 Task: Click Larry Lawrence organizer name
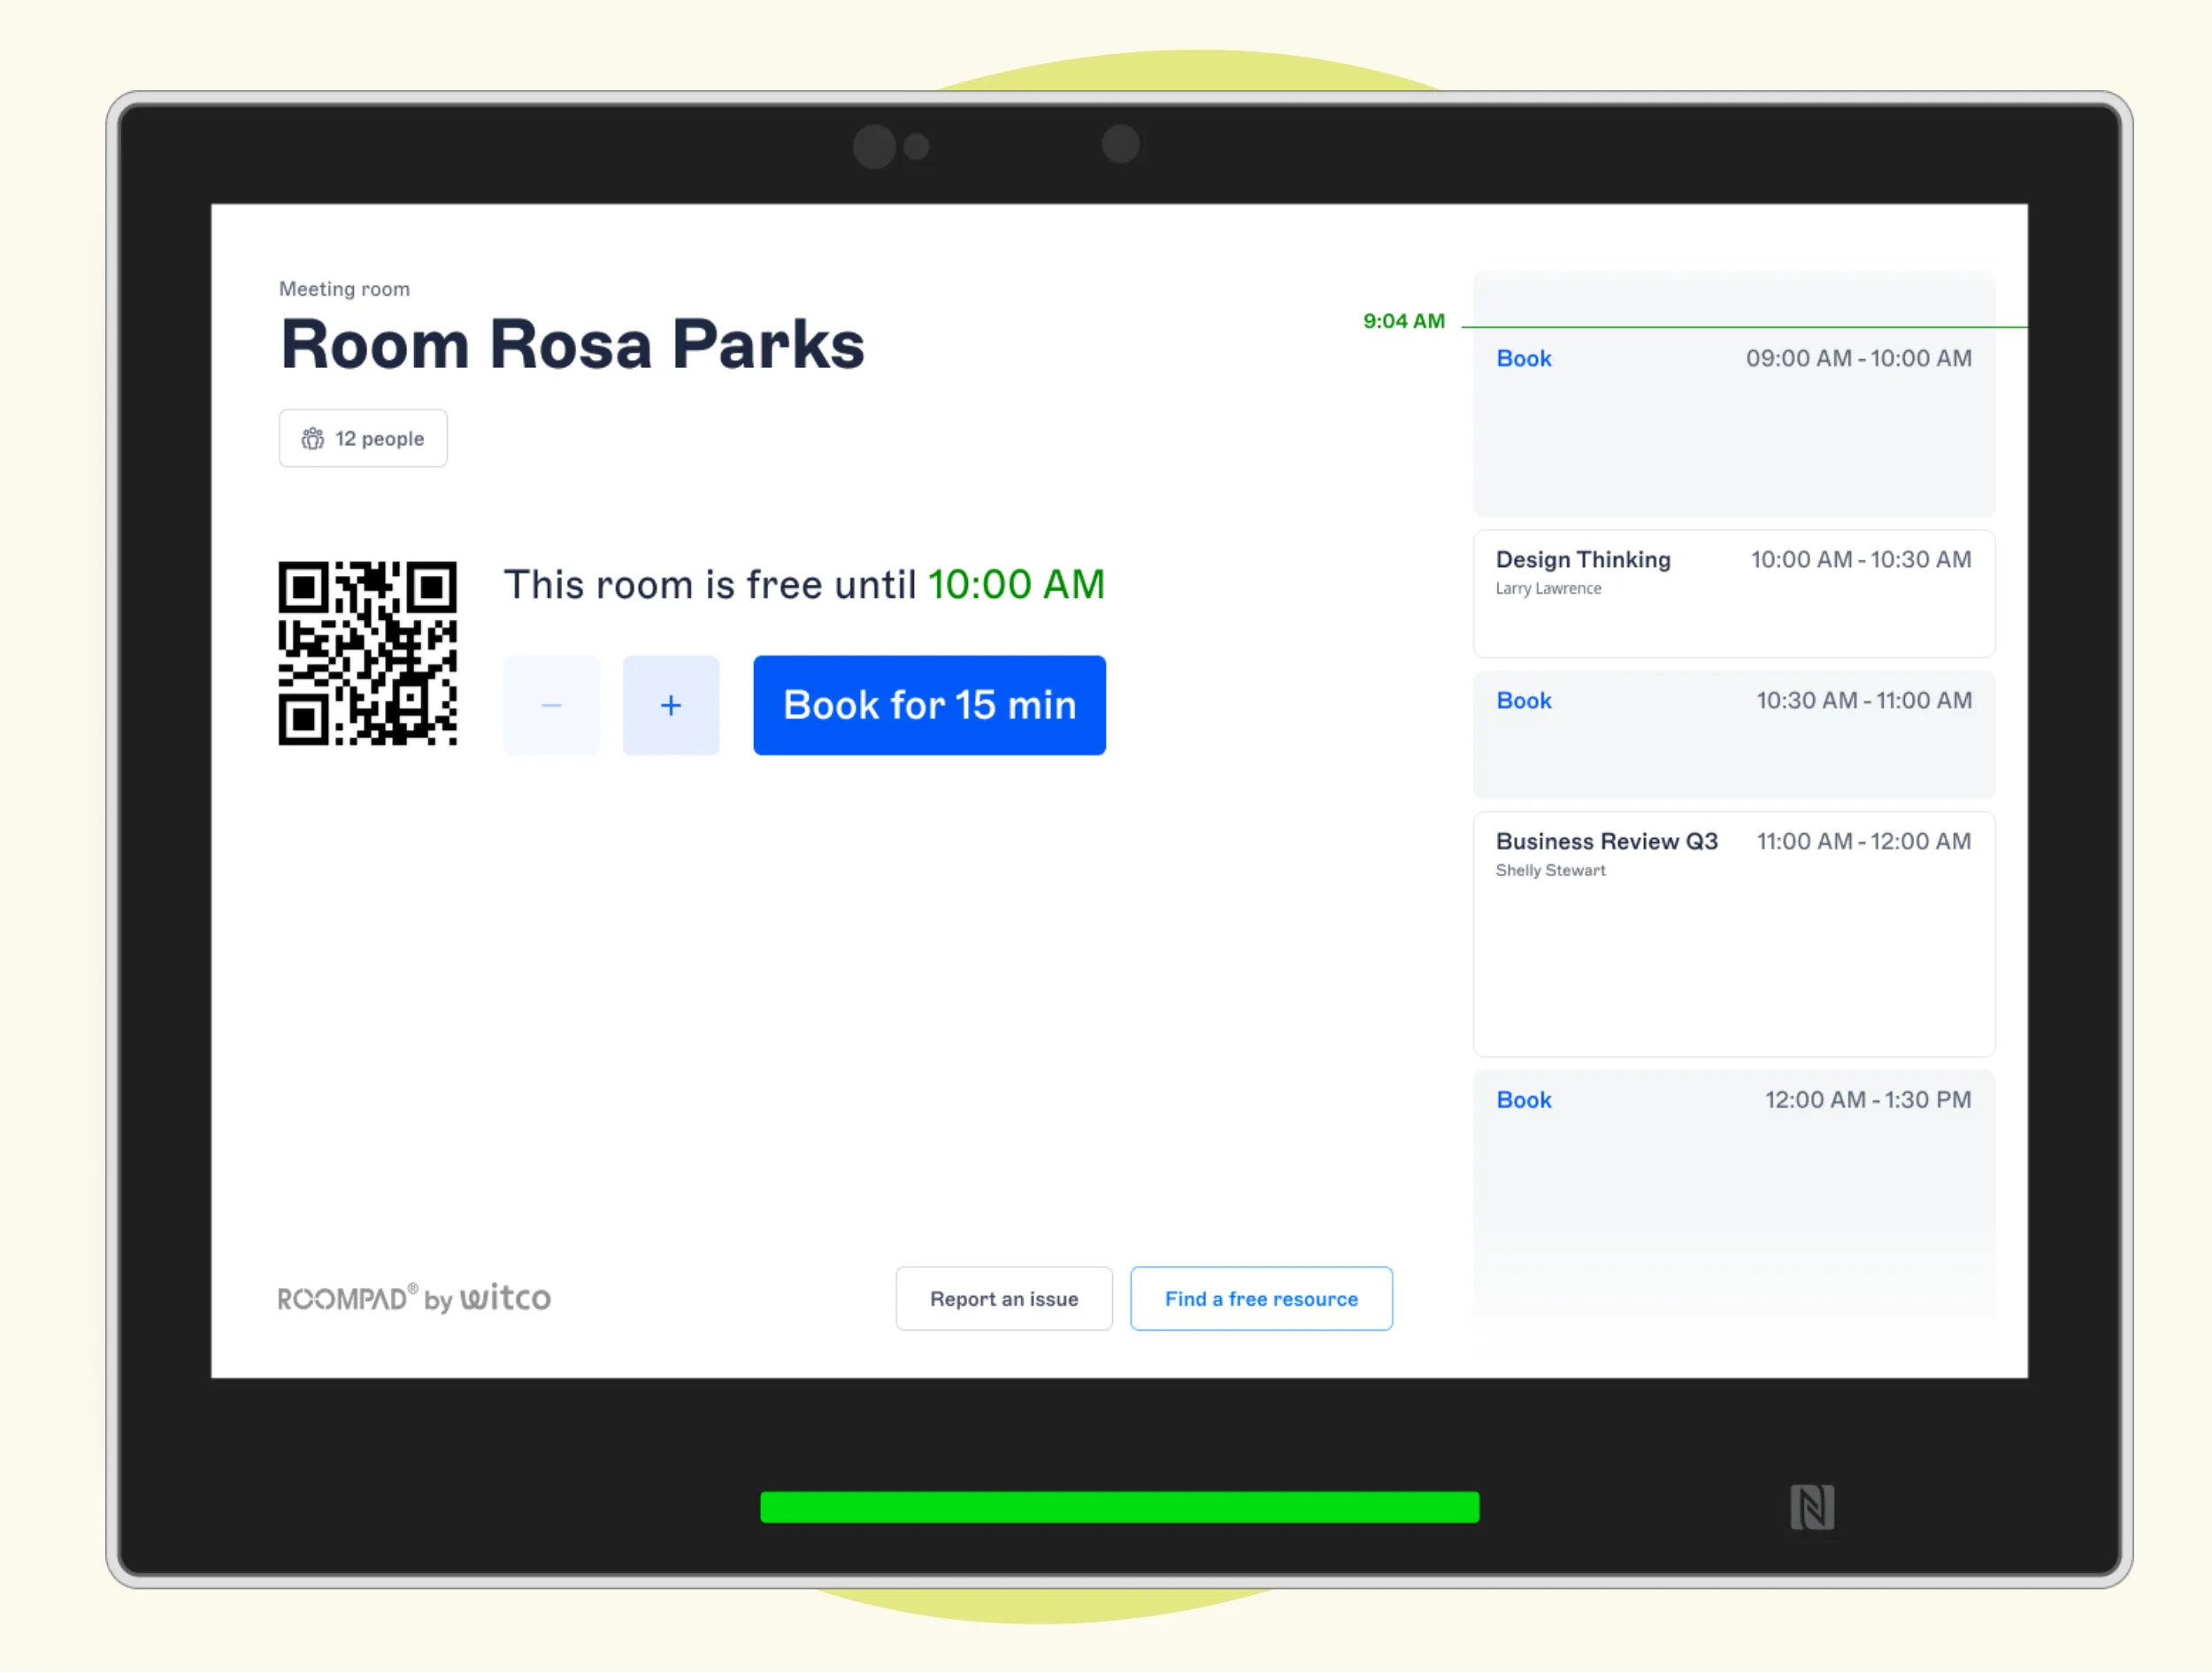(x=1548, y=589)
